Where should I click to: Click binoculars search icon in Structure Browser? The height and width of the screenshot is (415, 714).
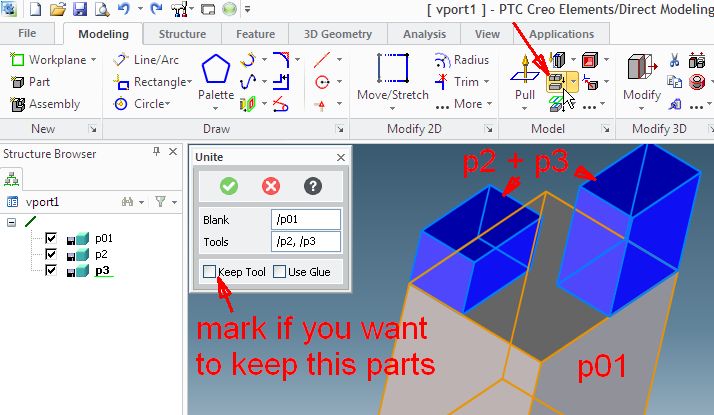pyautogui.click(x=128, y=201)
